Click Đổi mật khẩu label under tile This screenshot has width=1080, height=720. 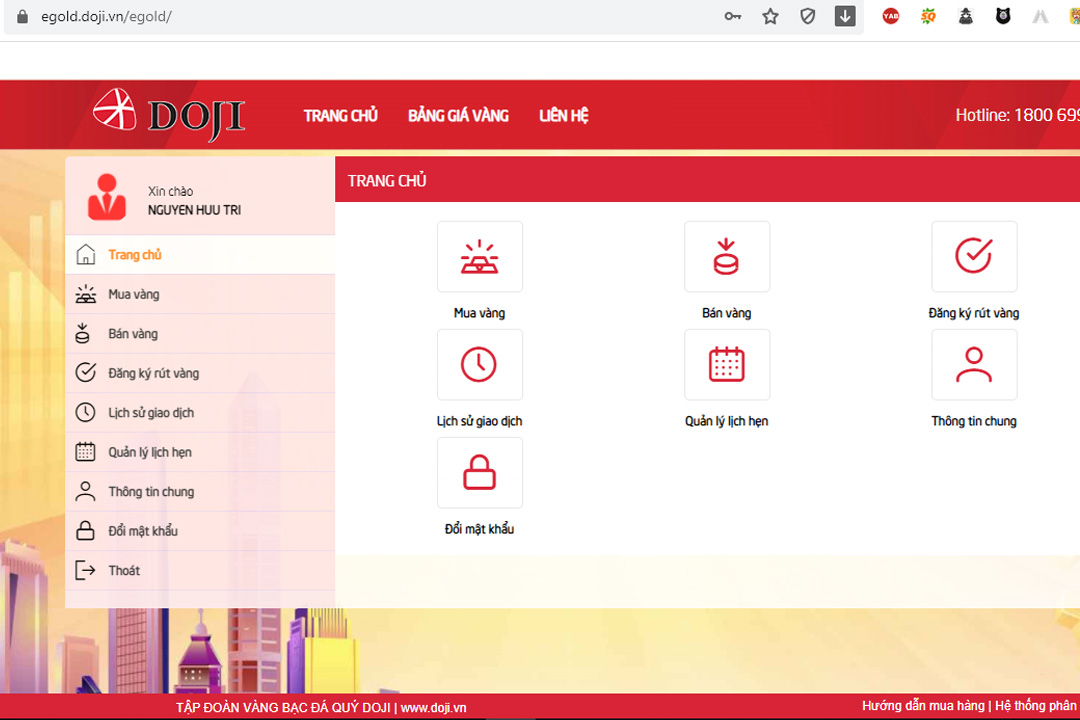point(479,529)
